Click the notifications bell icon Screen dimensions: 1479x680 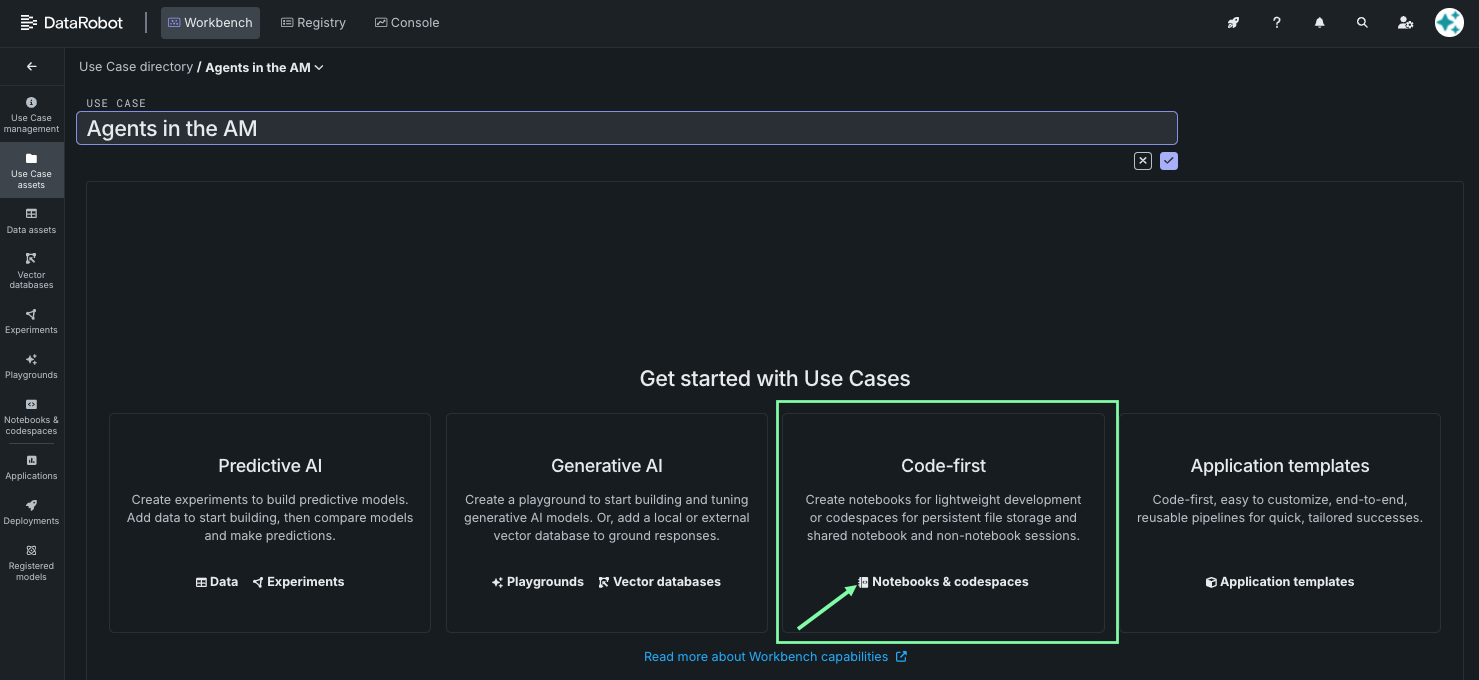click(x=1319, y=23)
